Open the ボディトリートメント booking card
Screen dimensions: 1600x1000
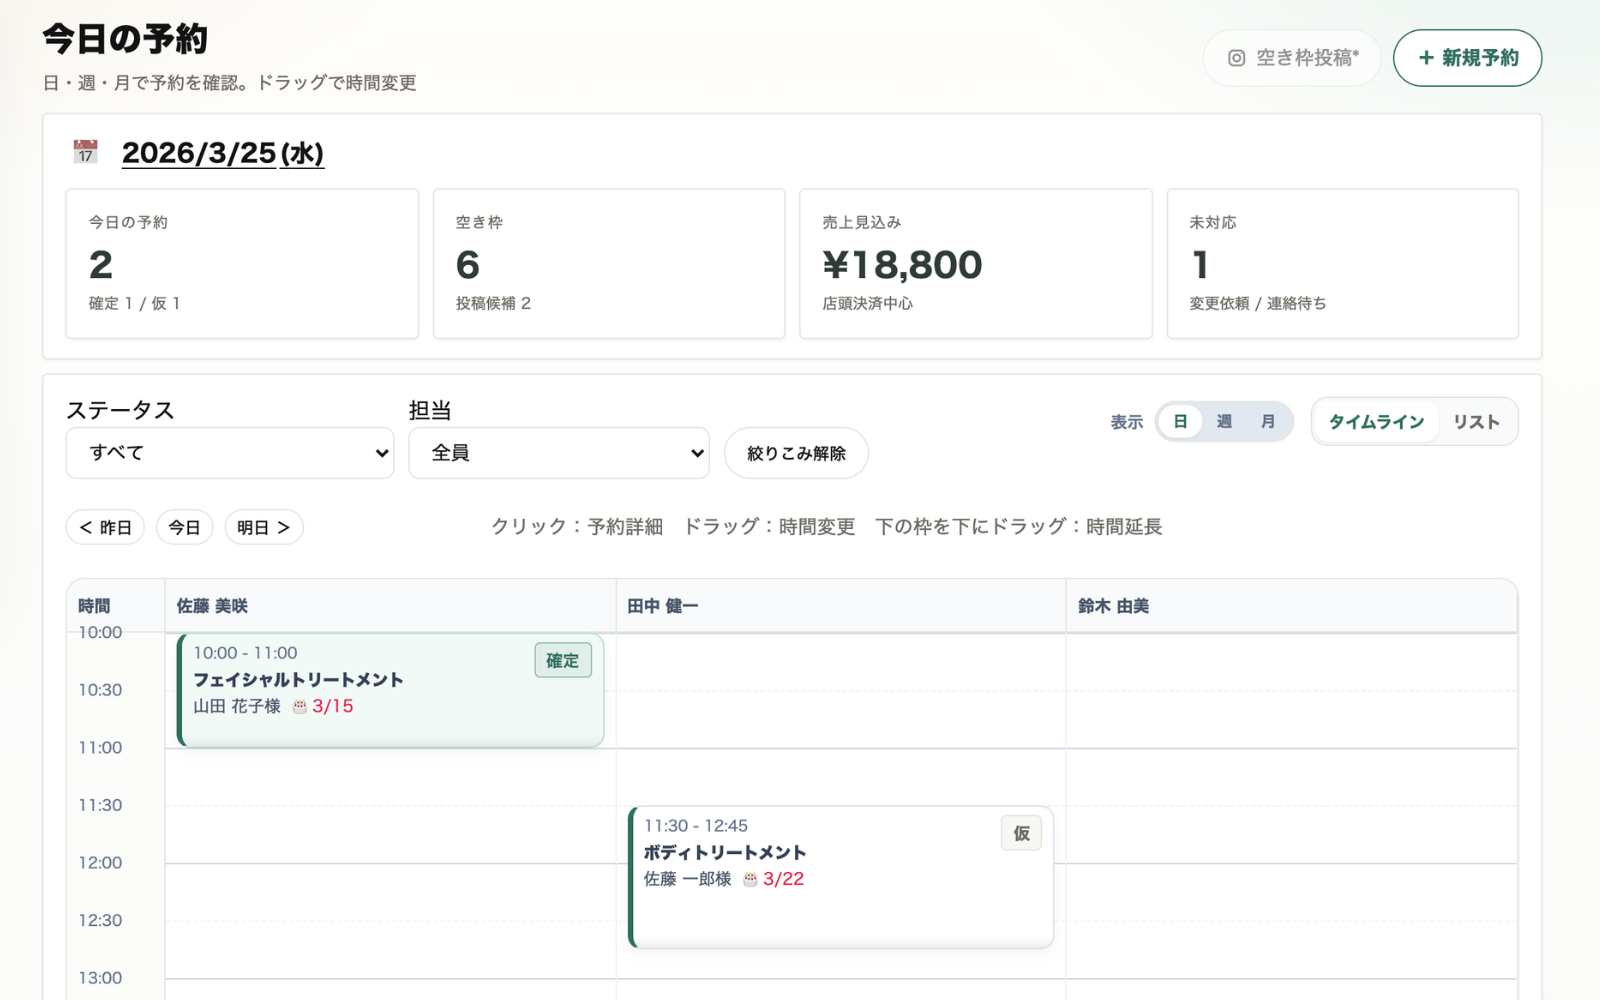point(841,877)
